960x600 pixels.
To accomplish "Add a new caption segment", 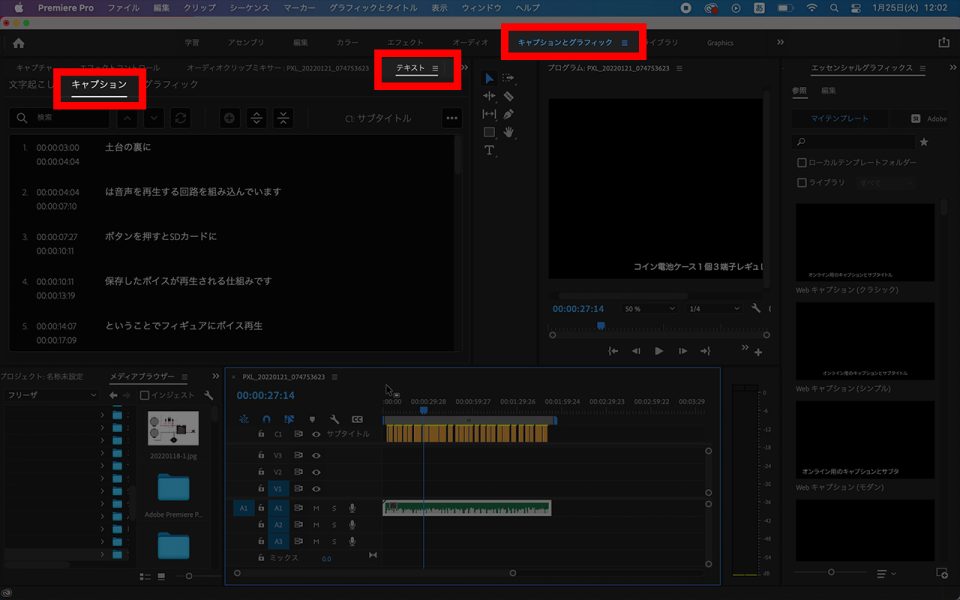I will (x=230, y=118).
